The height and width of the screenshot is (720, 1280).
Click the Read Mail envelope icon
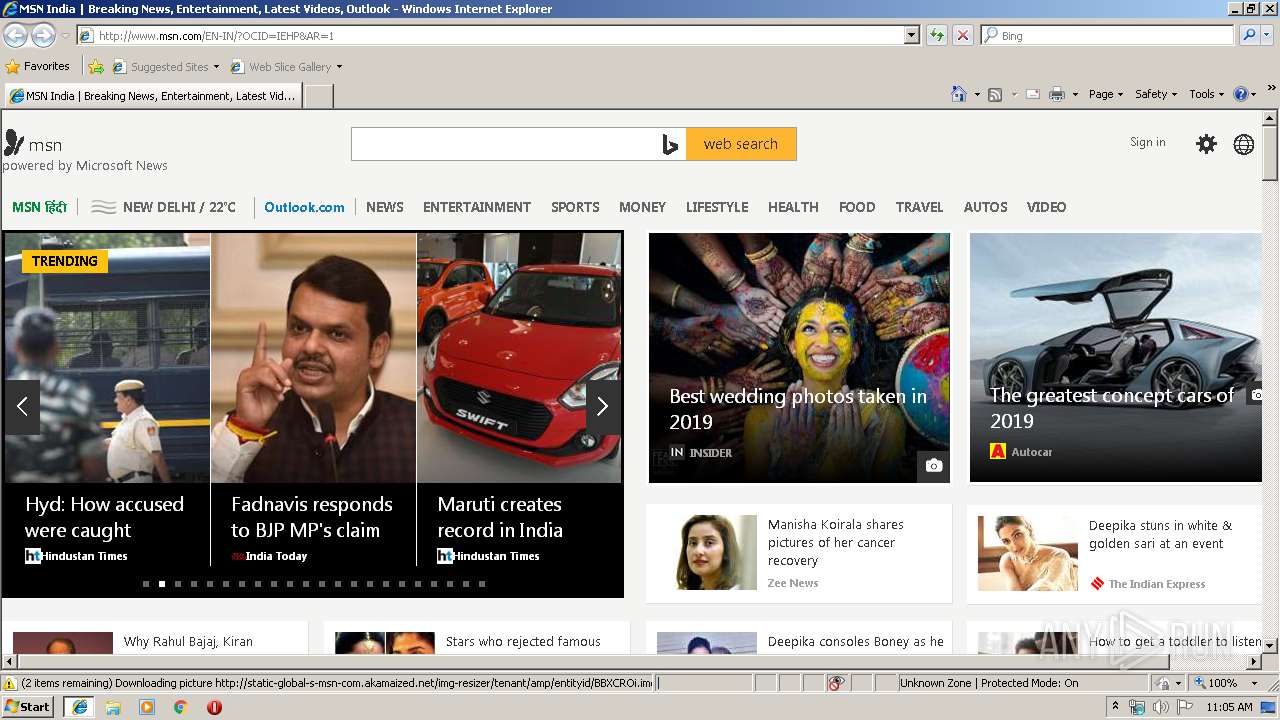coord(1033,94)
